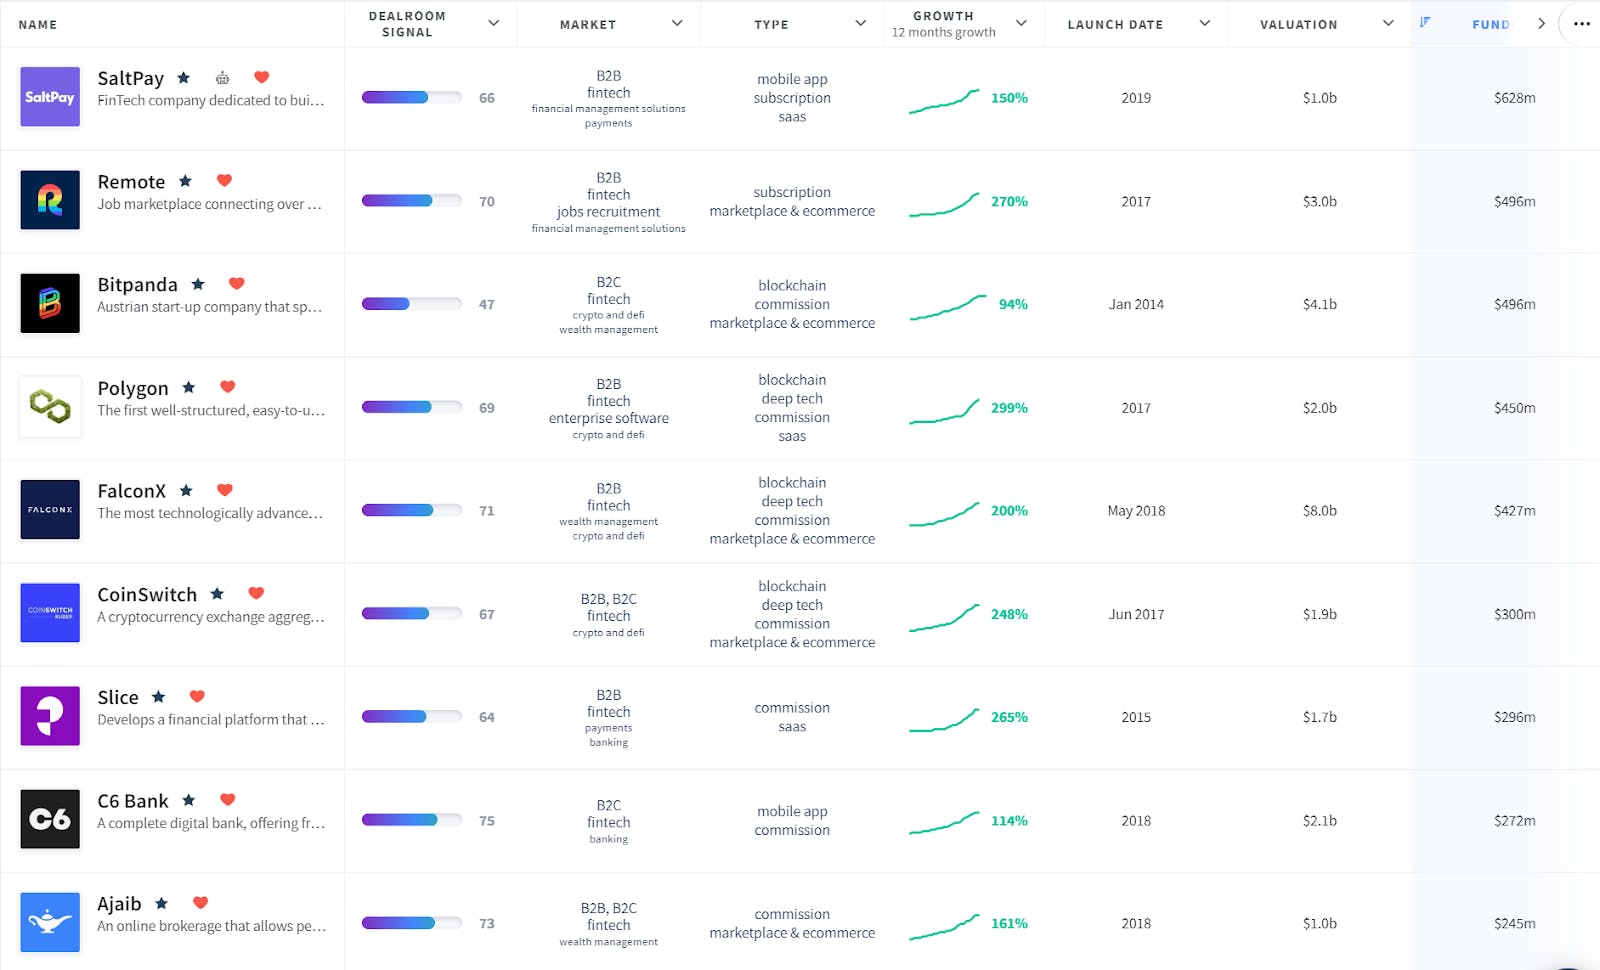Open the Polygon company name link
This screenshot has height=970, width=1600.
(133, 388)
